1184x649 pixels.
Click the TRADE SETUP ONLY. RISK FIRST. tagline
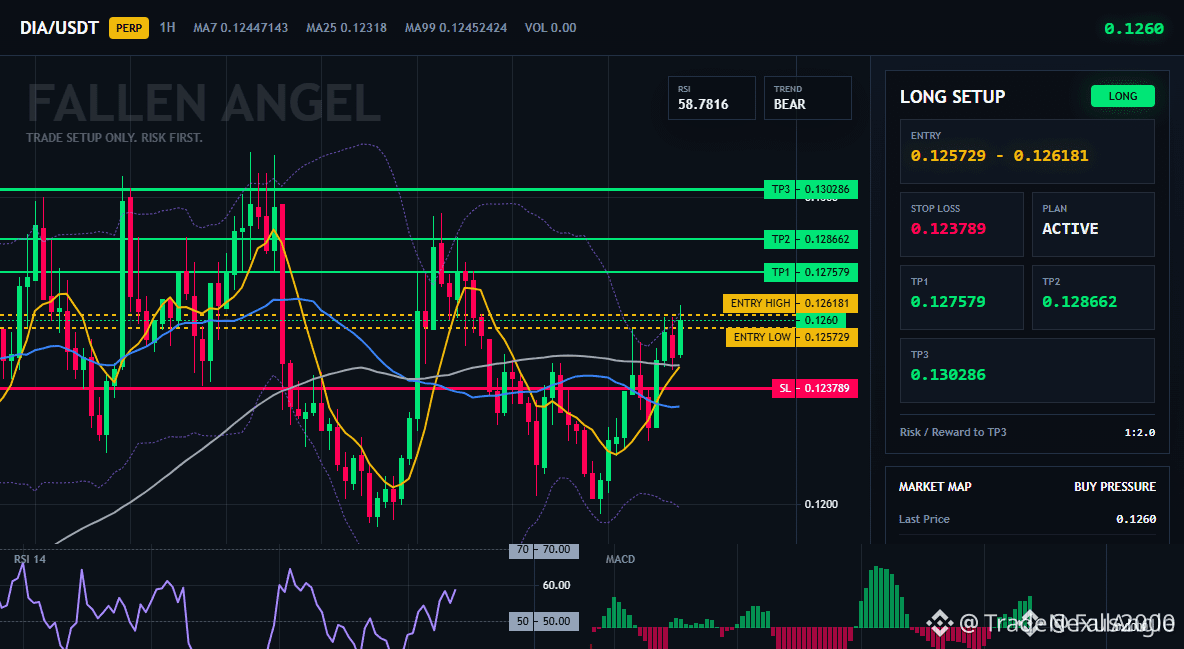coord(114,138)
